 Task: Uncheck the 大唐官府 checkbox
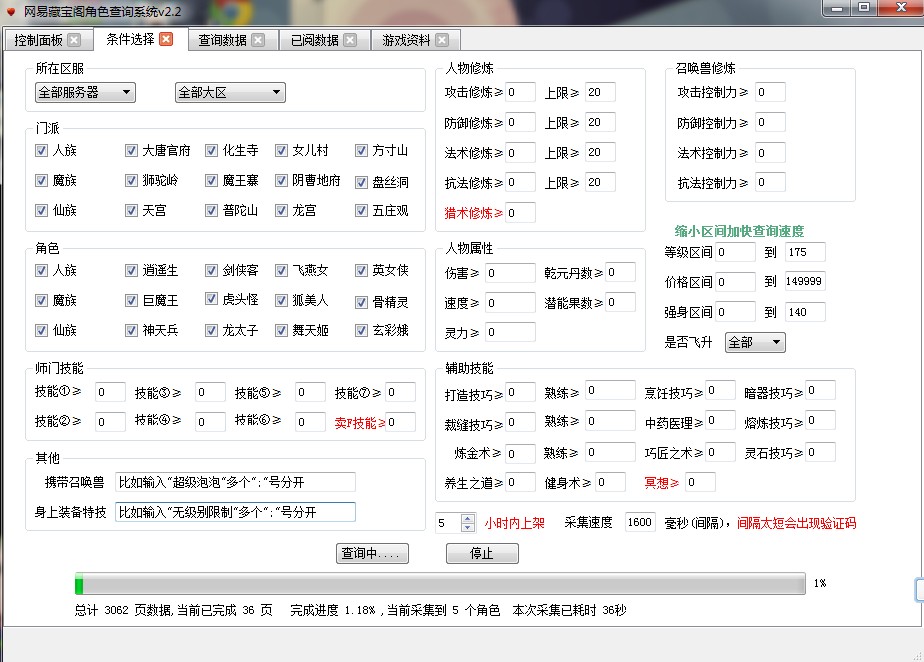pos(131,150)
